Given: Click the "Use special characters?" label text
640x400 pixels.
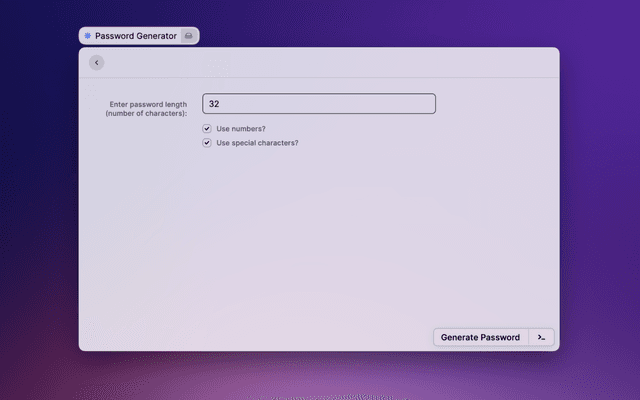Looking at the screenshot, I should click(257, 143).
